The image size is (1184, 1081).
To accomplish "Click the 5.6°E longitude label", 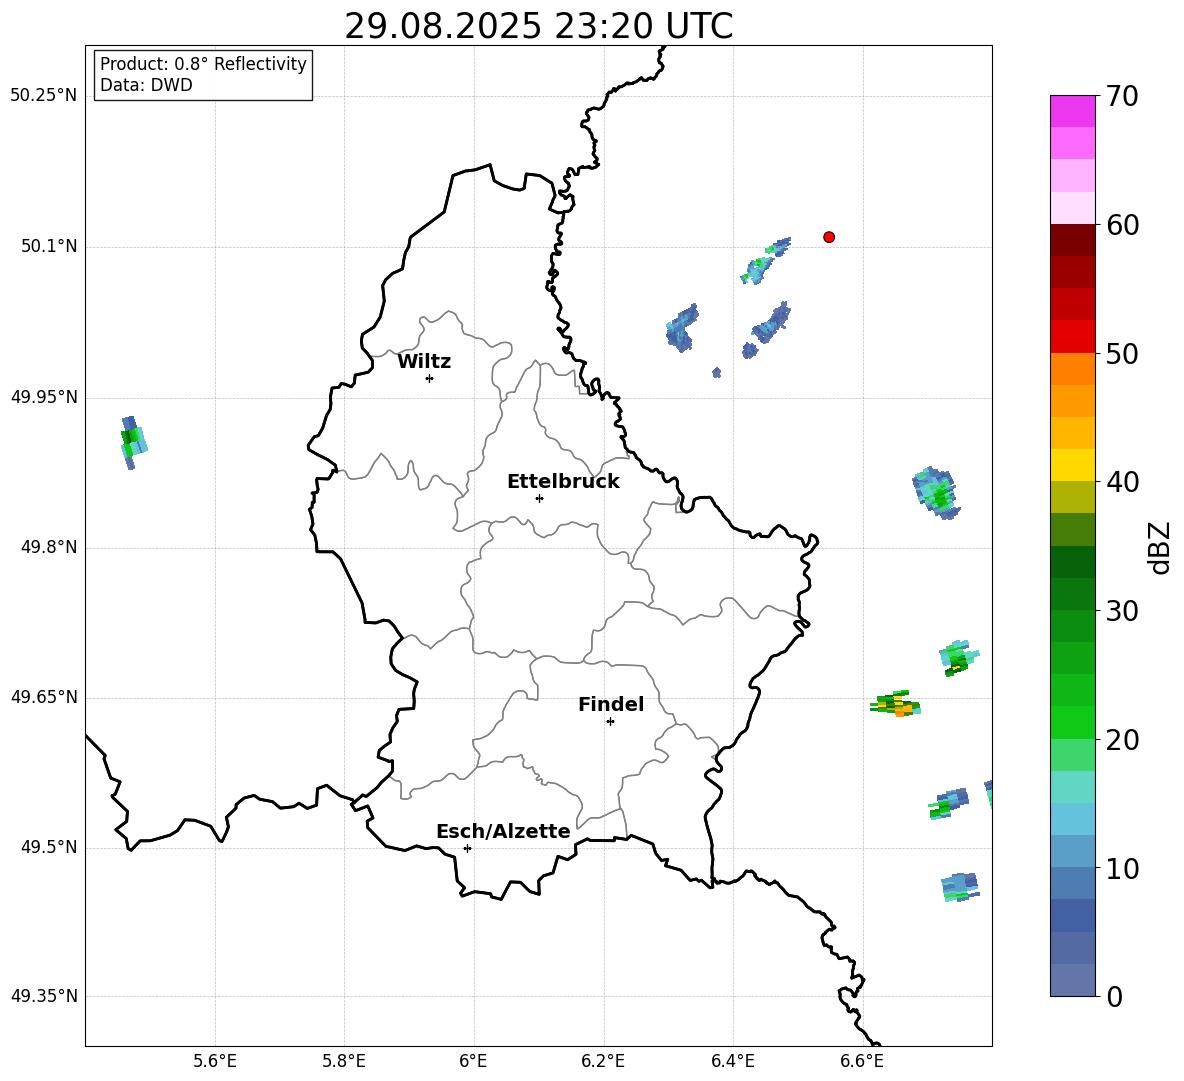I will tap(215, 1061).
